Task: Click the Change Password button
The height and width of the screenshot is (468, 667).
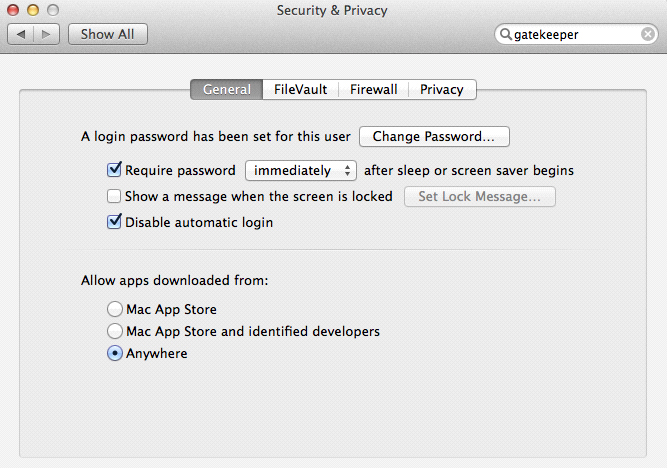Action: point(434,136)
